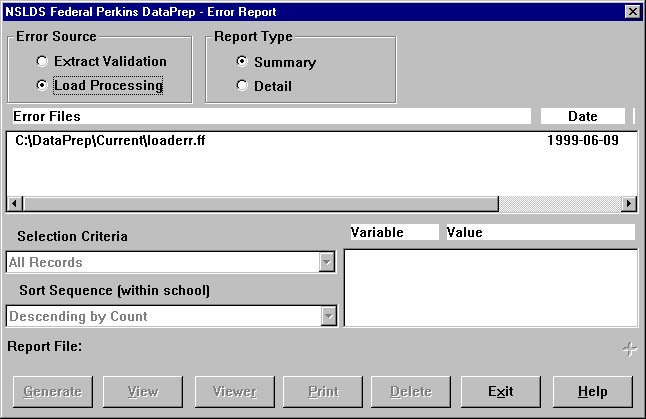Image resolution: width=646 pixels, height=419 pixels.
Task: Open the Viewer button
Action: coord(235,391)
